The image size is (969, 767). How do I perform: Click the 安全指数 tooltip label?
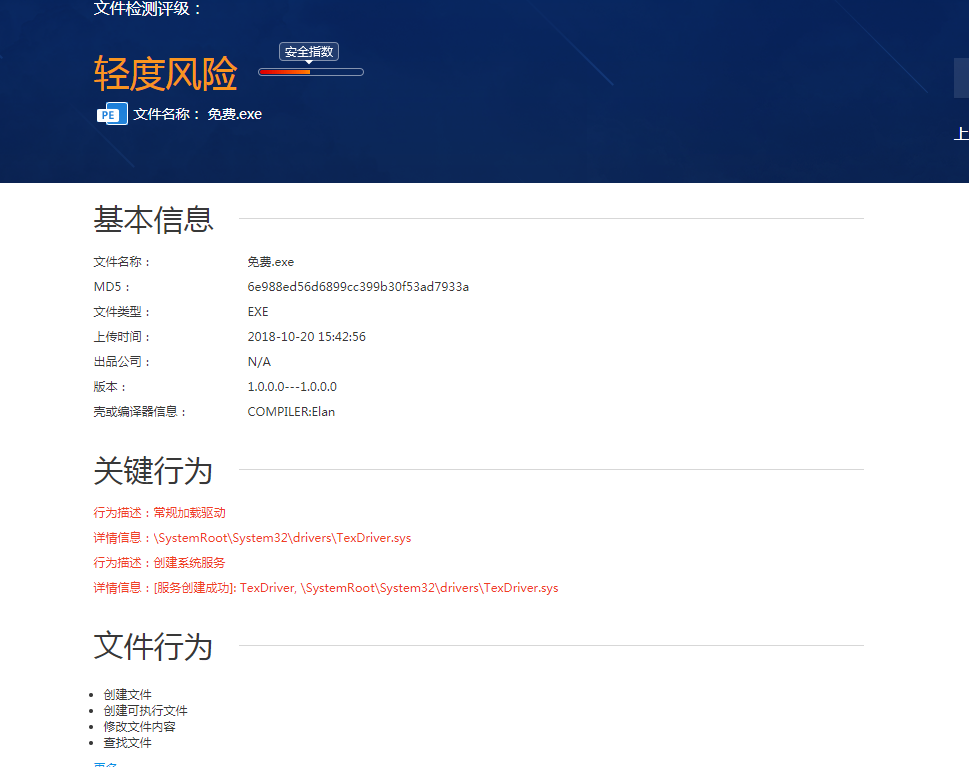click(309, 52)
